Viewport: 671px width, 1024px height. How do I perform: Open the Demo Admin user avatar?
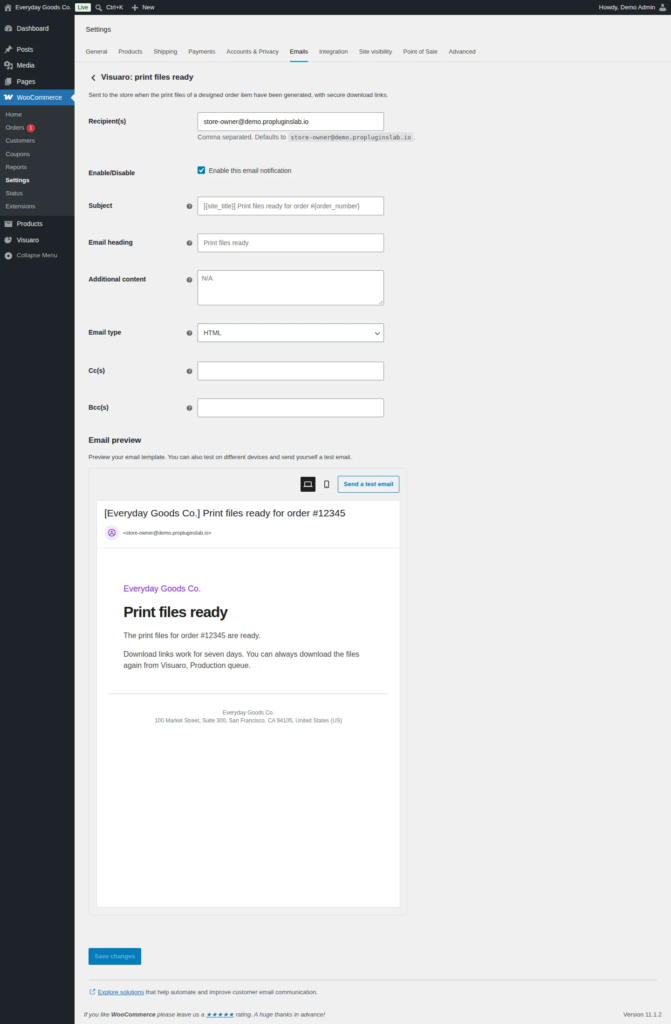663,7
